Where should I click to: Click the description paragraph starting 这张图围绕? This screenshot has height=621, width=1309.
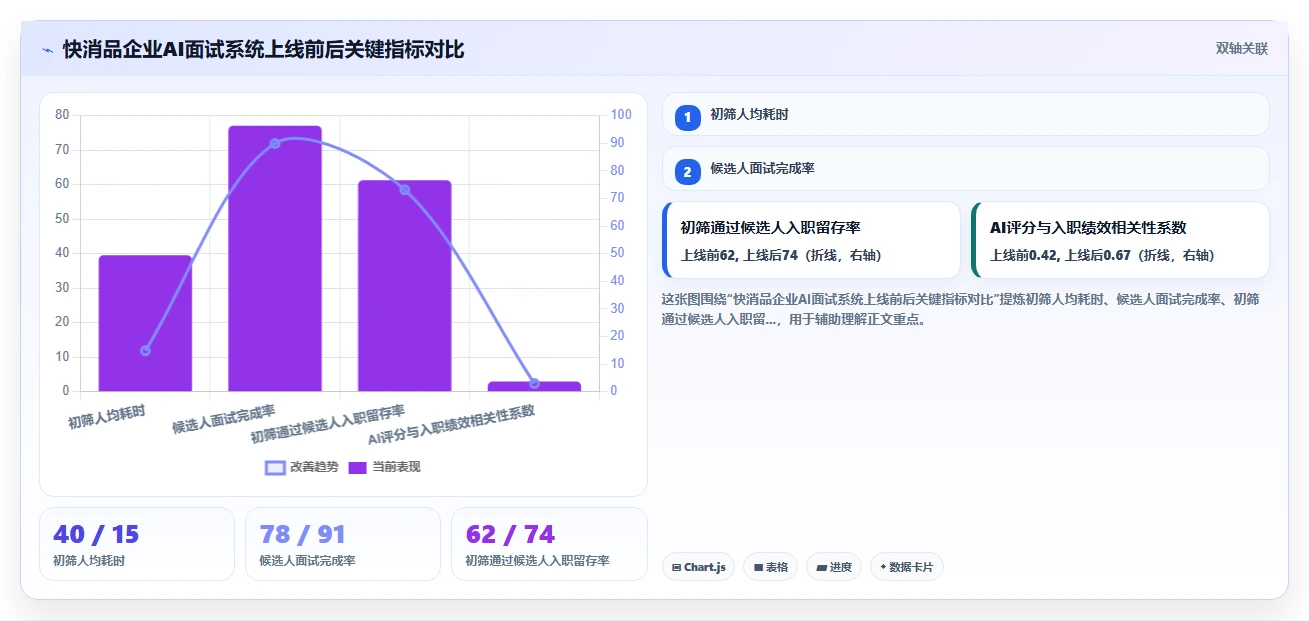click(x=961, y=309)
